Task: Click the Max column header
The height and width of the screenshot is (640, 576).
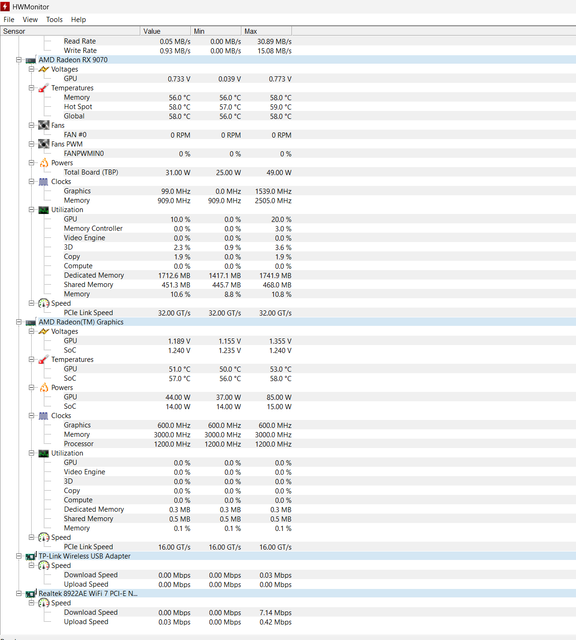Action: click(x=266, y=31)
